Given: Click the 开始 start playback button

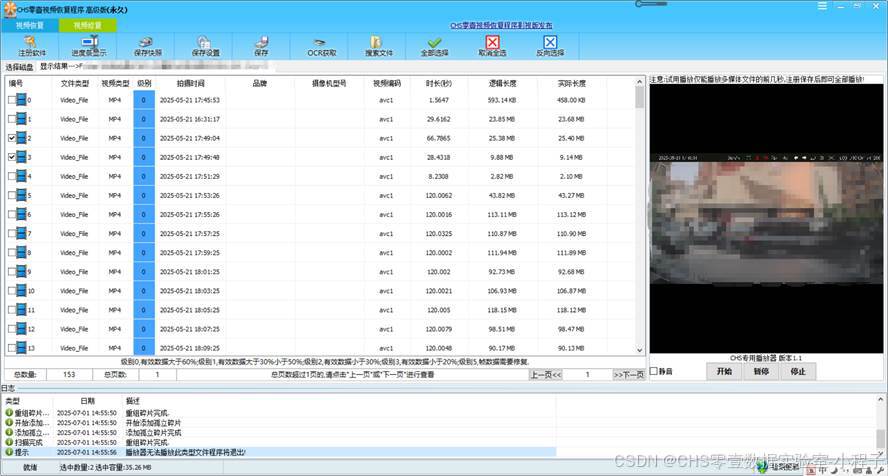Looking at the screenshot, I should 724,371.
